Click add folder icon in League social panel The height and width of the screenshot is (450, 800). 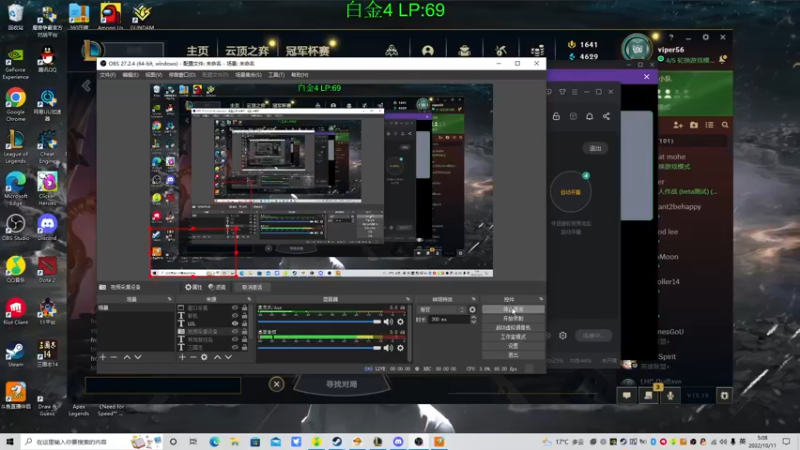(694, 125)
